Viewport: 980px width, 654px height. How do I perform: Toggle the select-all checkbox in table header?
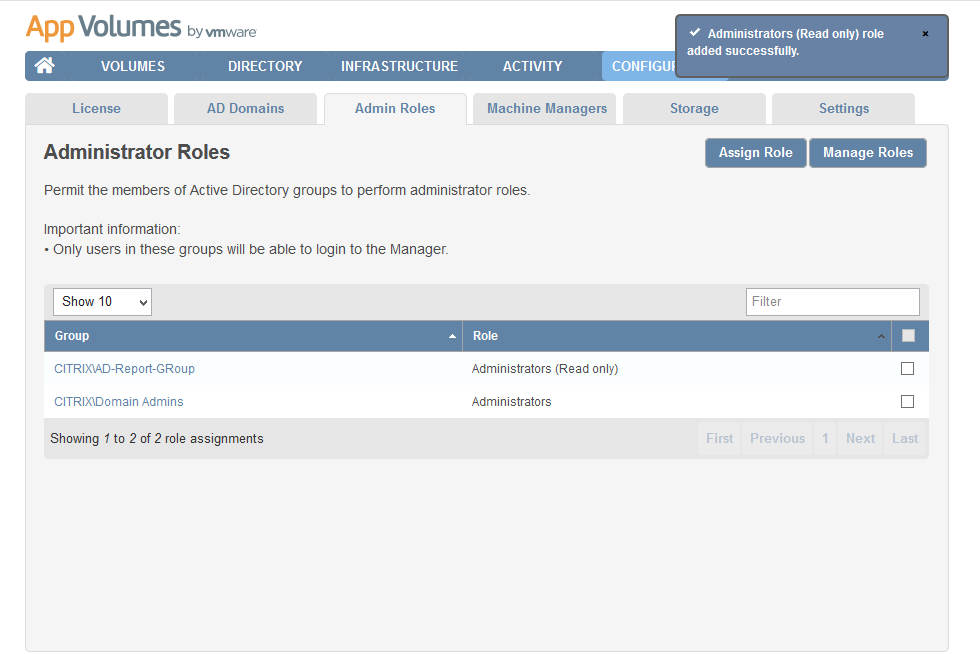tap(908, 336)
